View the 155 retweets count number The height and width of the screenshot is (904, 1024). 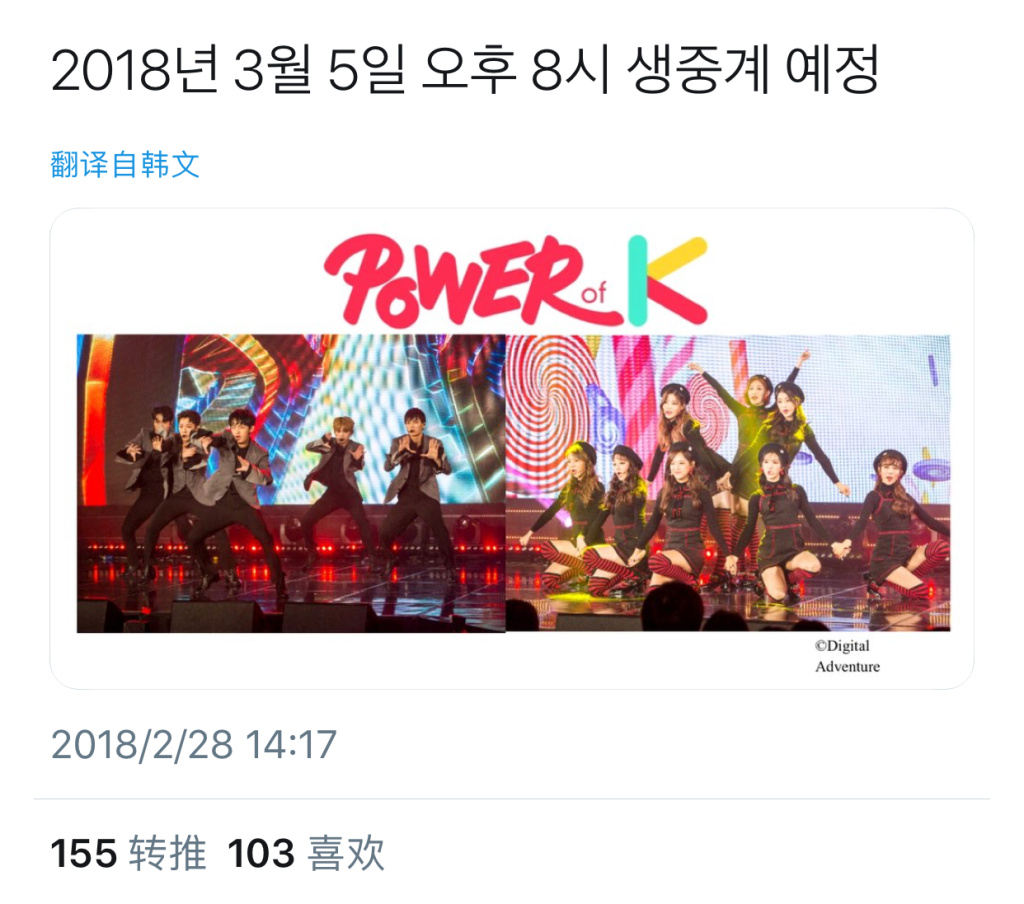(x=84, y=853)
